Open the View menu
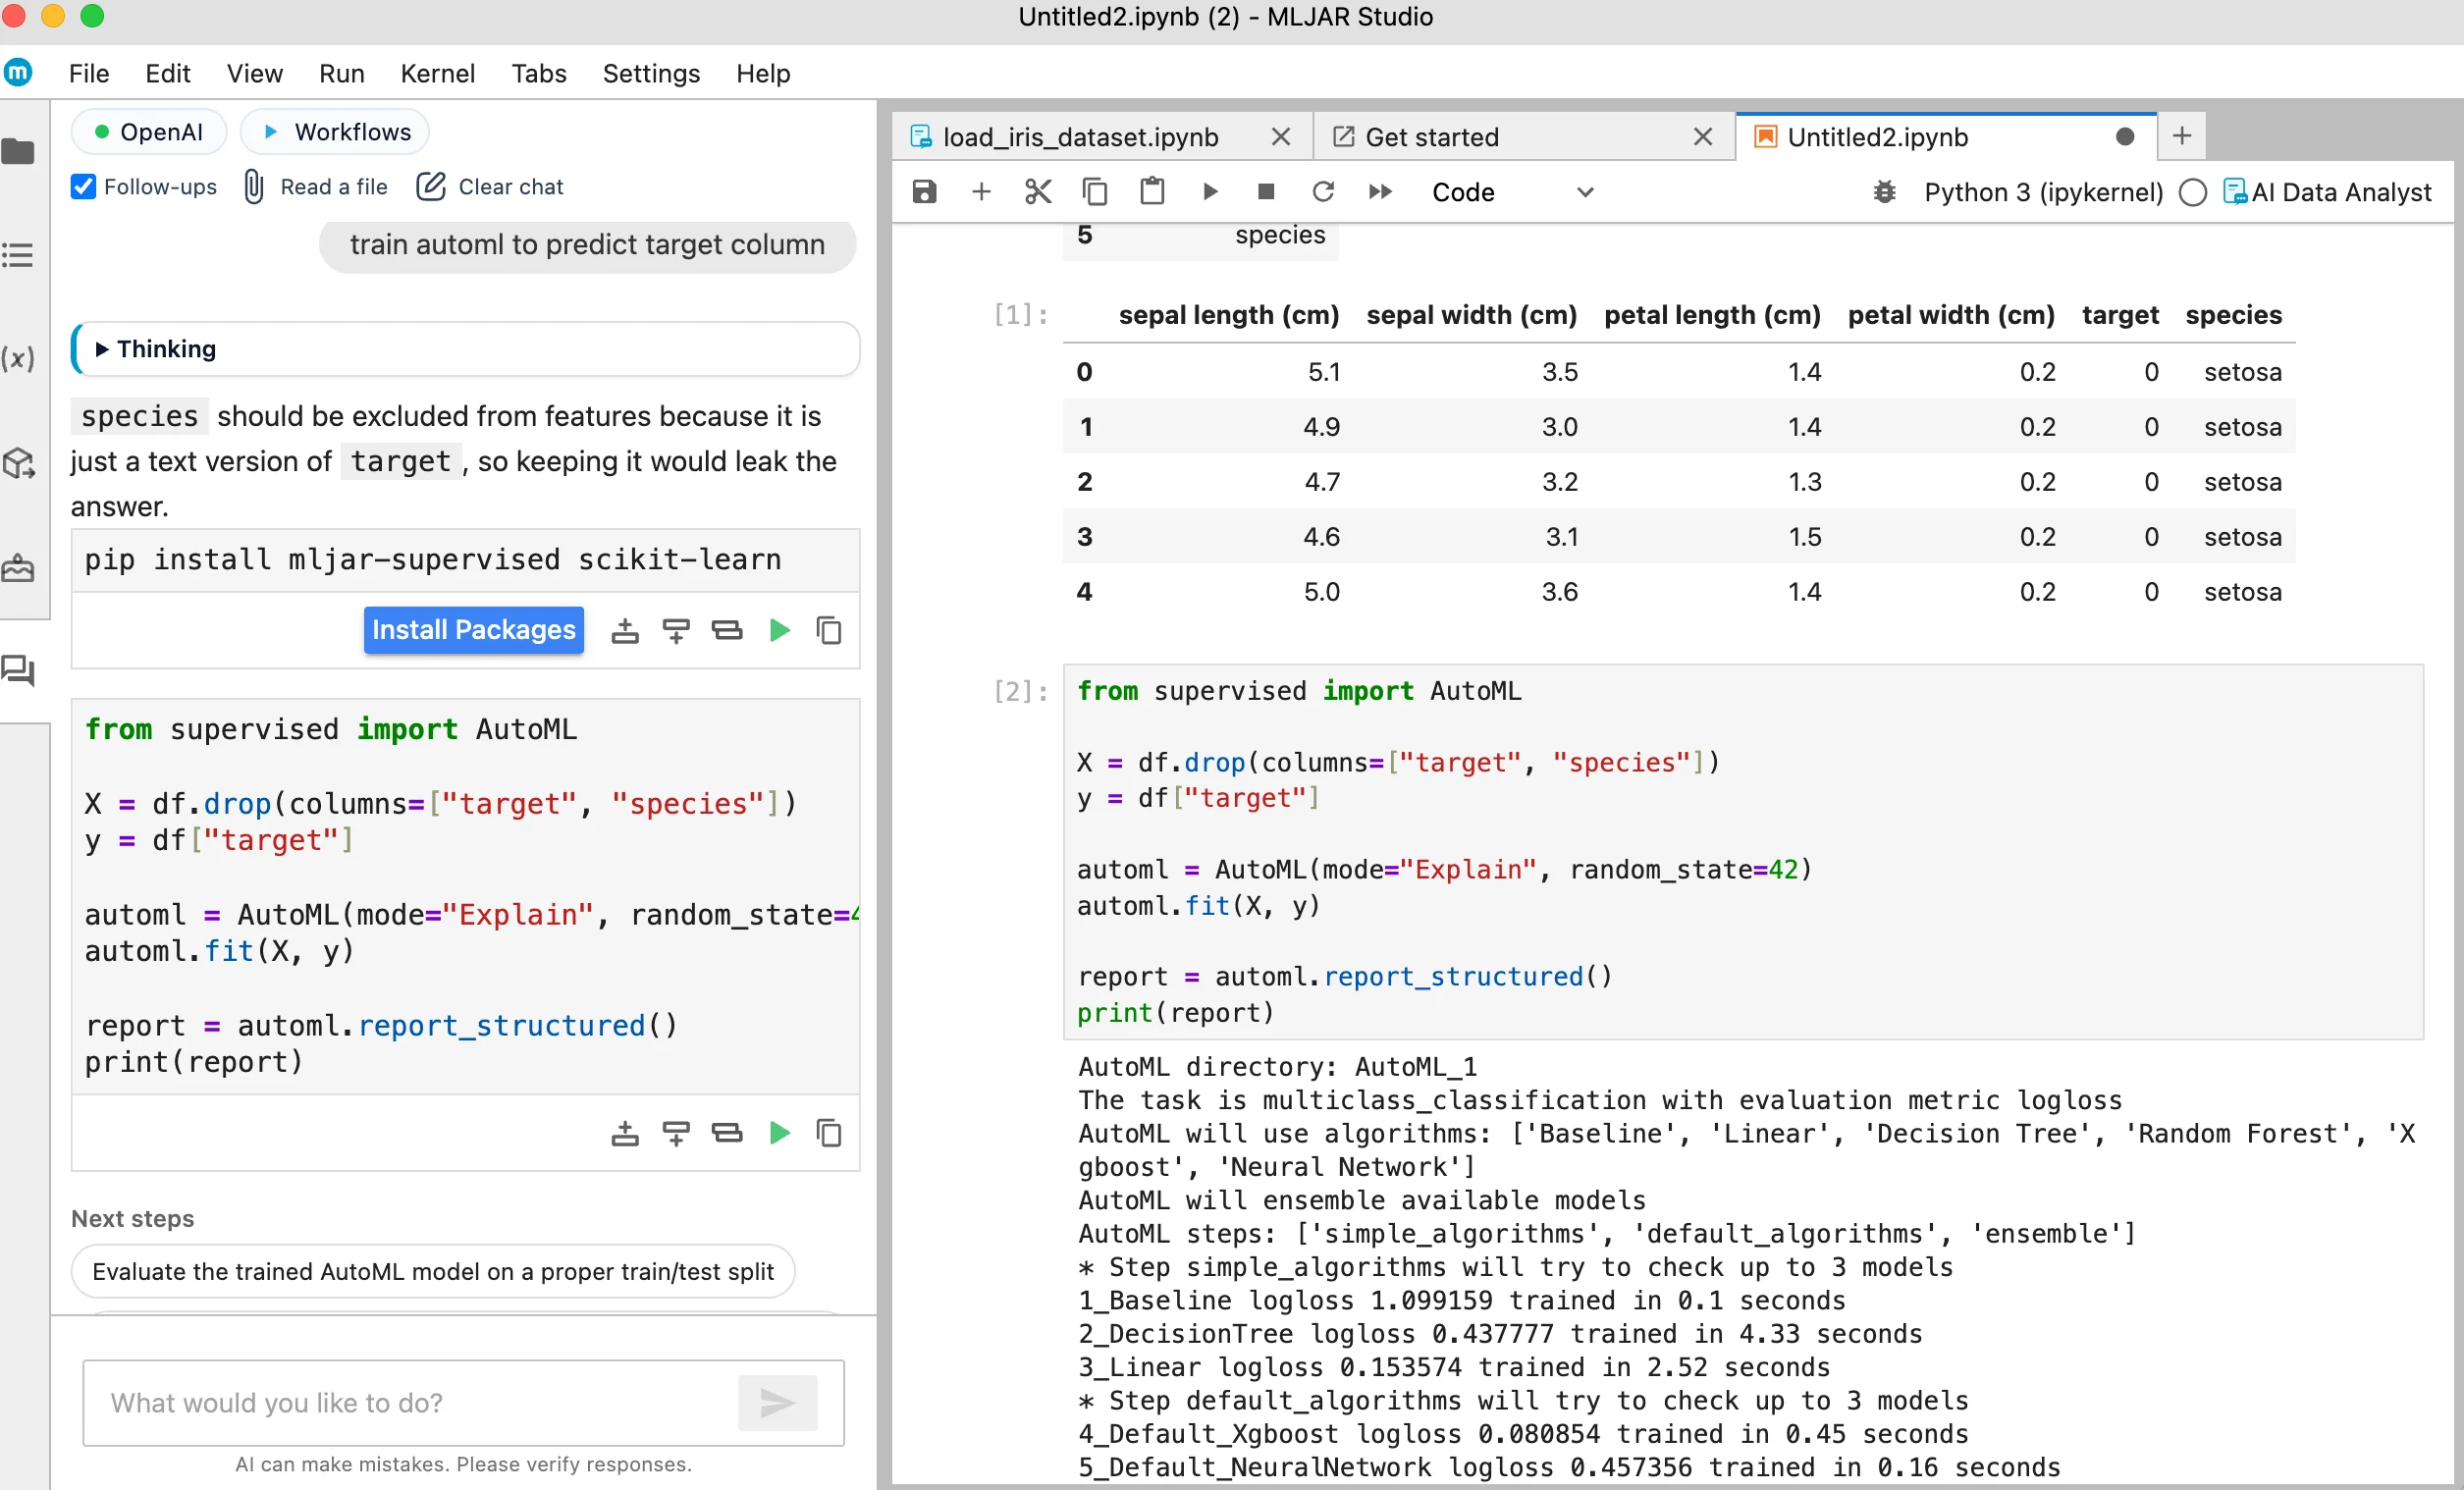Viewport: 2464px width, 1490px height. tap(254, 73)
